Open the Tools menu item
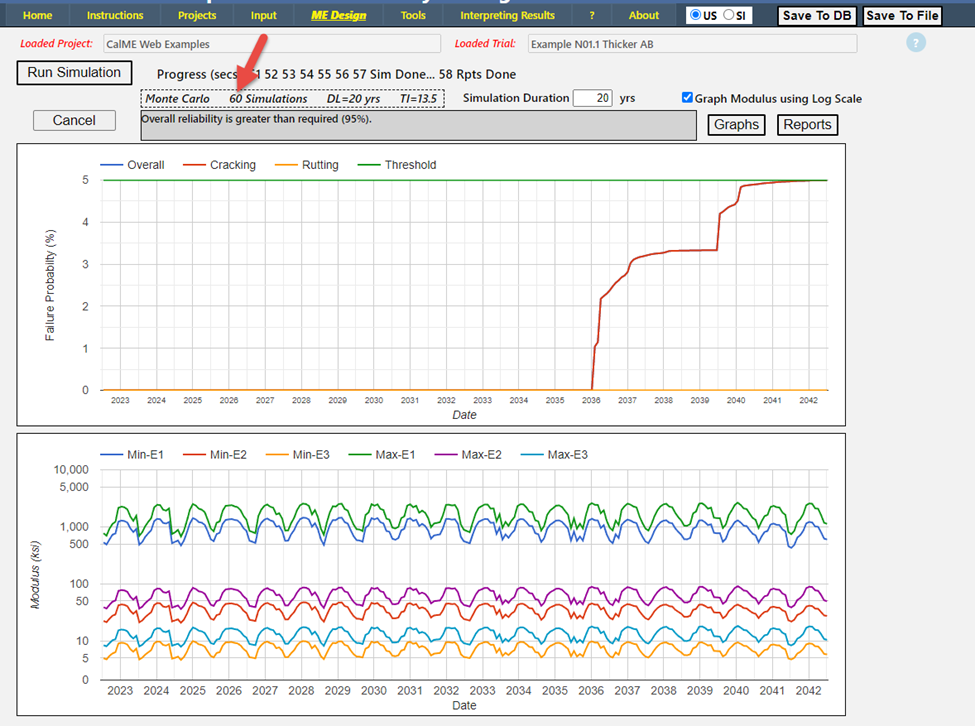Viewport: 975px width, 726px height. [x=412, y=15]
